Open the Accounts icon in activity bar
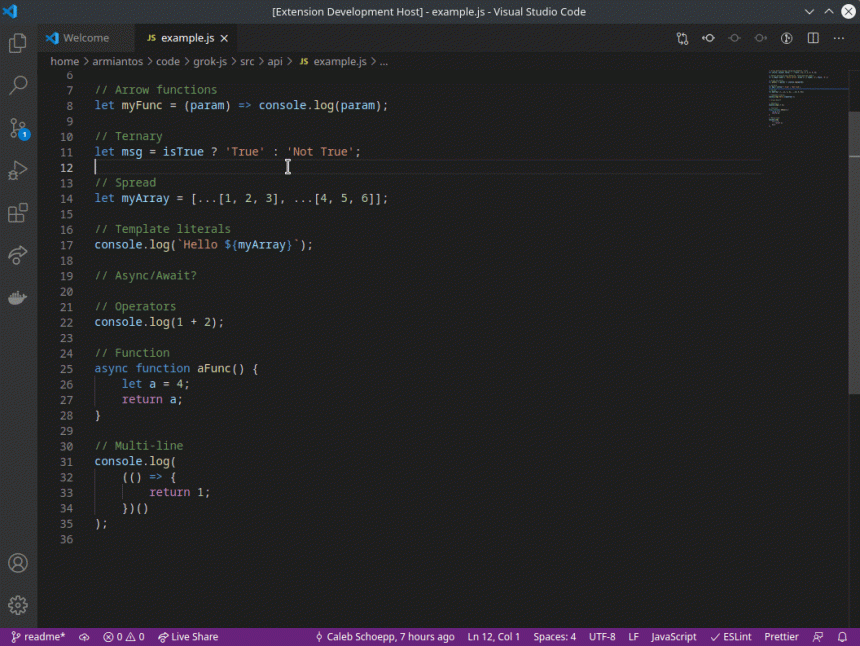Screen dimensions: 860x646 pos(17,563)
